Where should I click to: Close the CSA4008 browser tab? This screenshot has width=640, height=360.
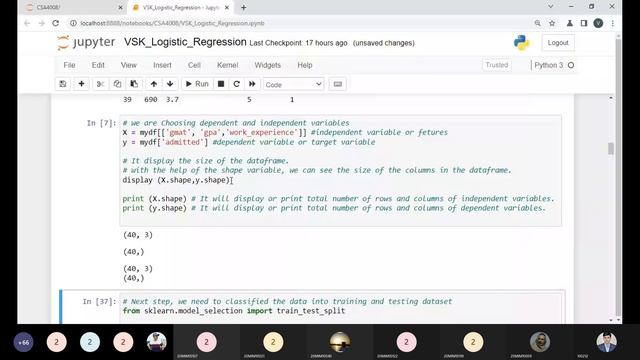pyautogui.click(x=120, y=7)
